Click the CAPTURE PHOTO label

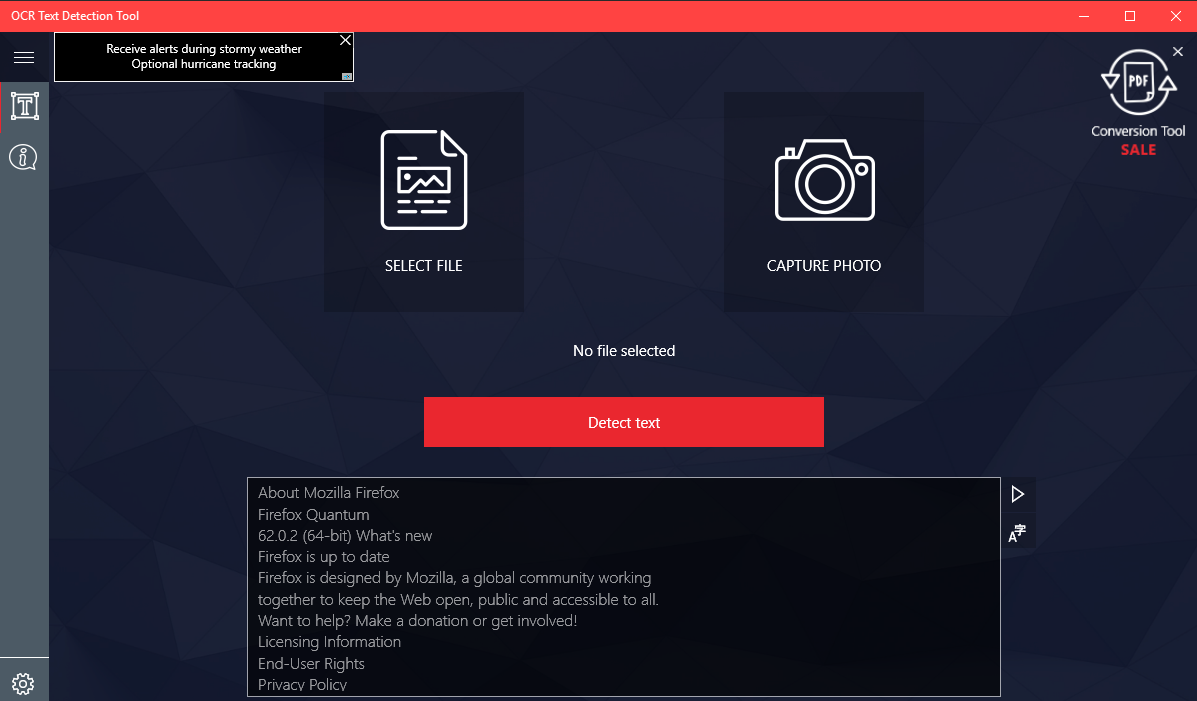click(824, 266)
